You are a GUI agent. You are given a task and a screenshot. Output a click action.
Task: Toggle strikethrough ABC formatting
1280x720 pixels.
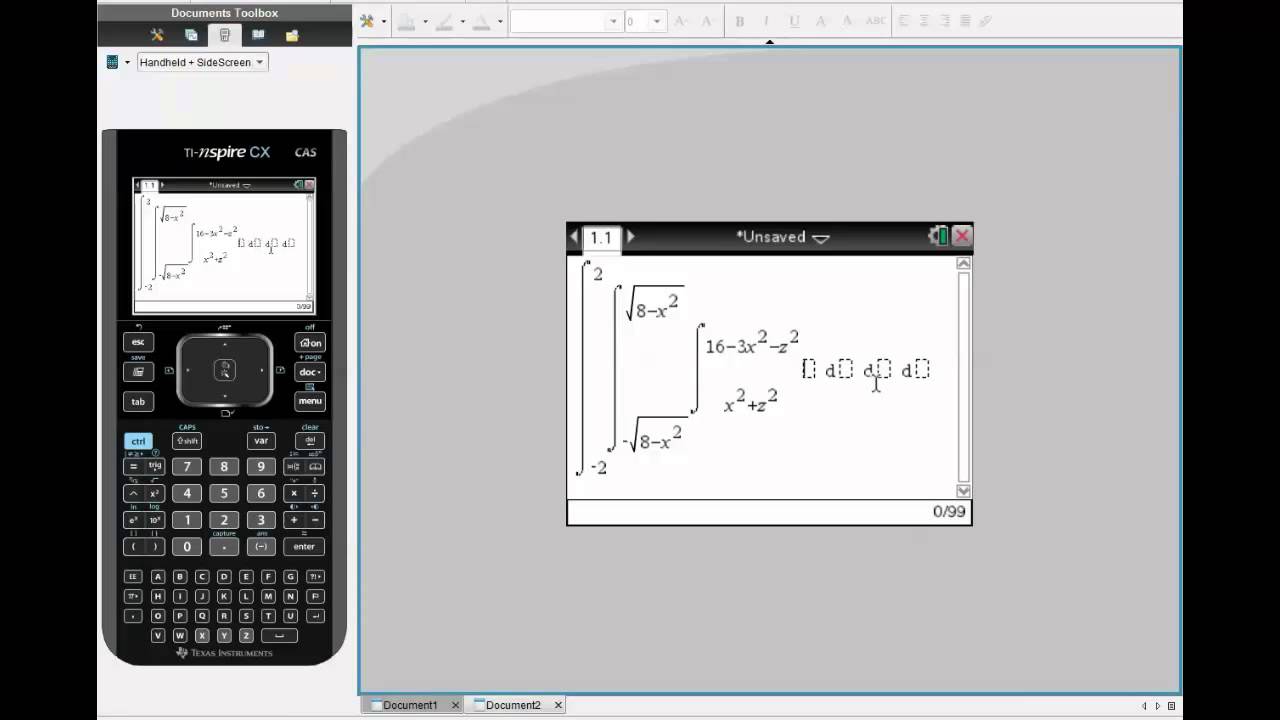875,21
